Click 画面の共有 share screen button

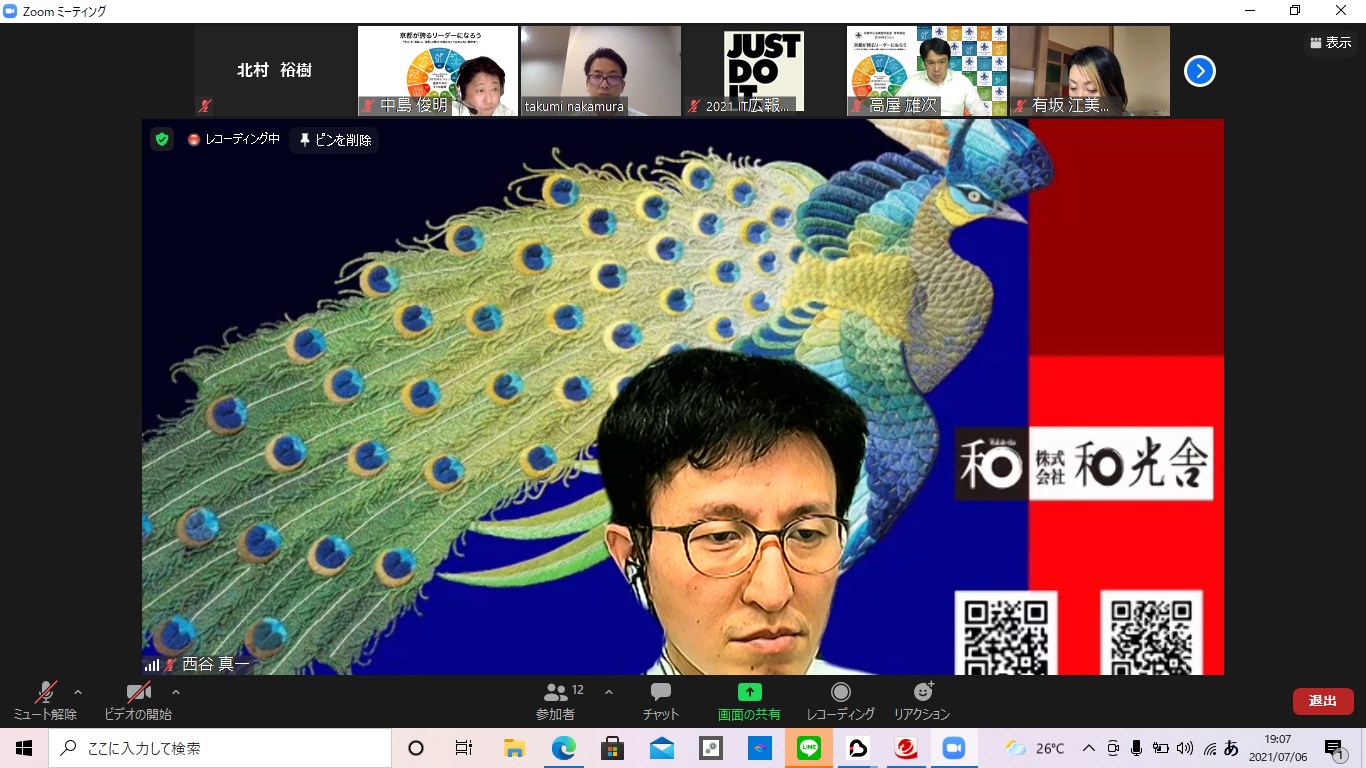[749, 701]
